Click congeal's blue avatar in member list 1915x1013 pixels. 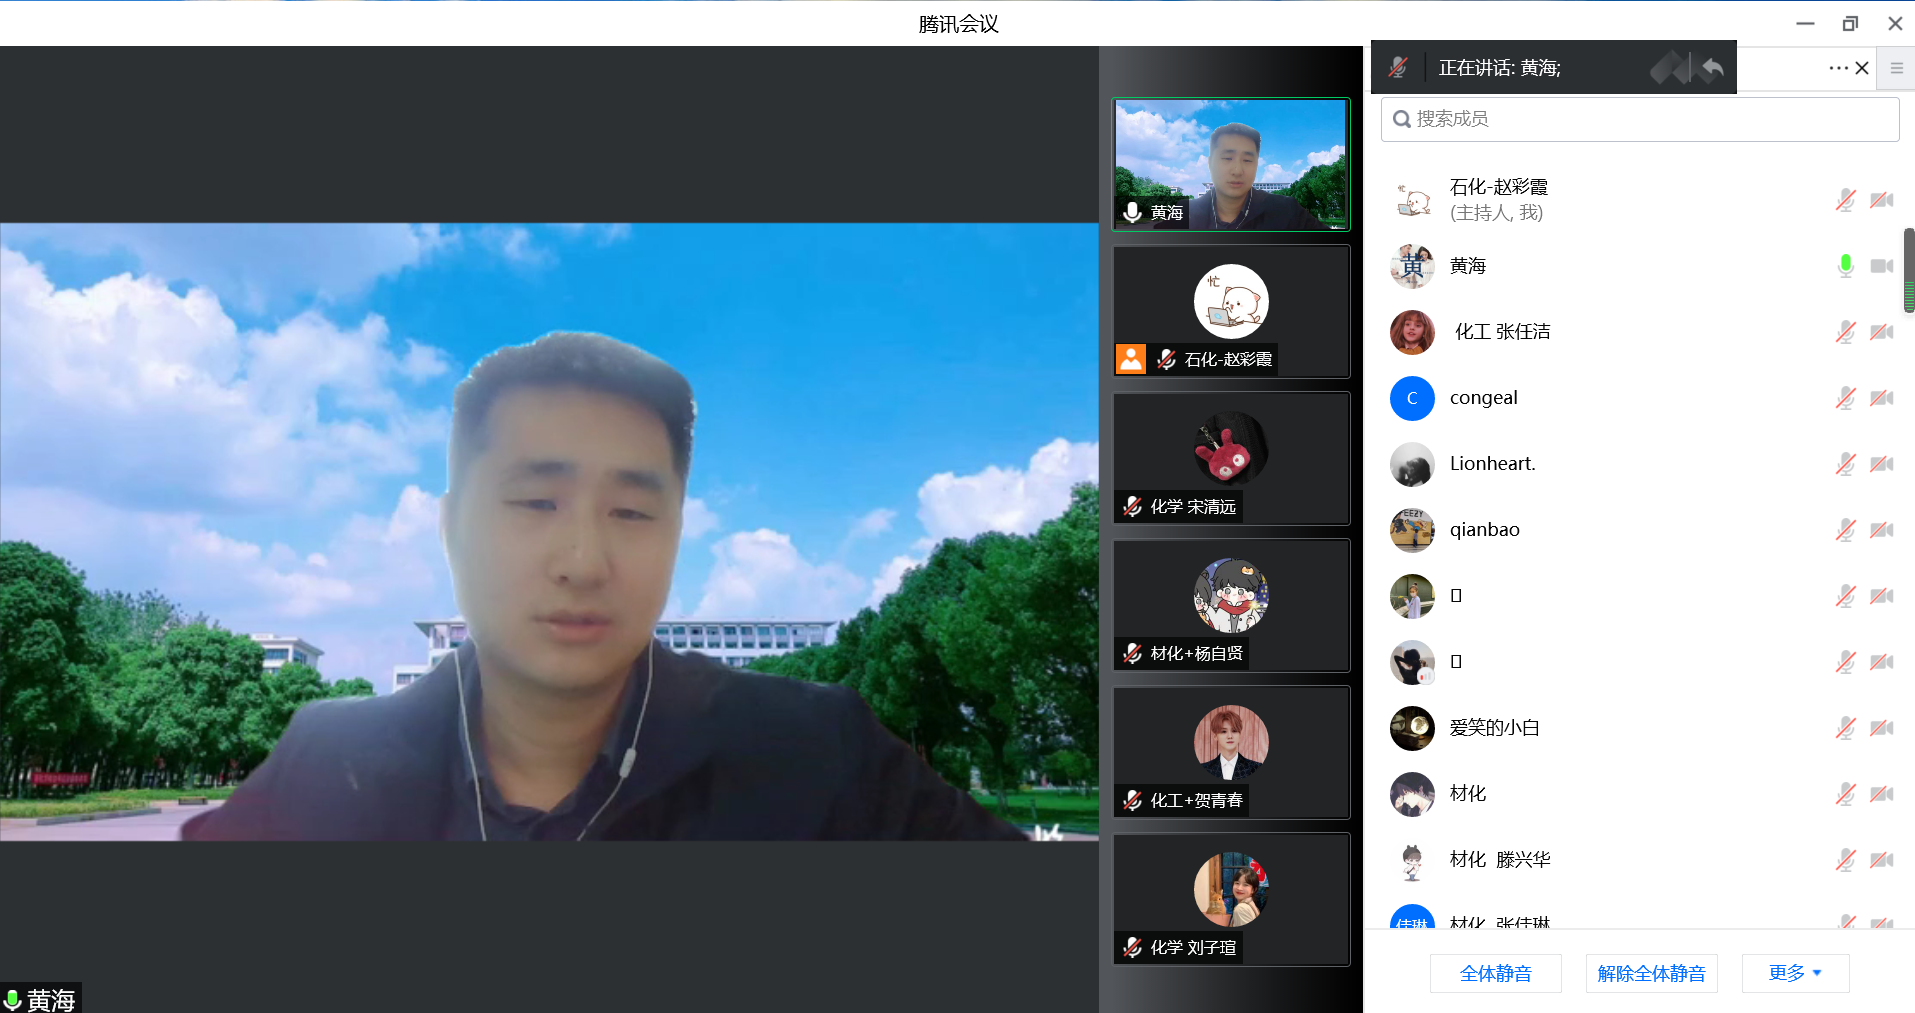coord(1412,398)
